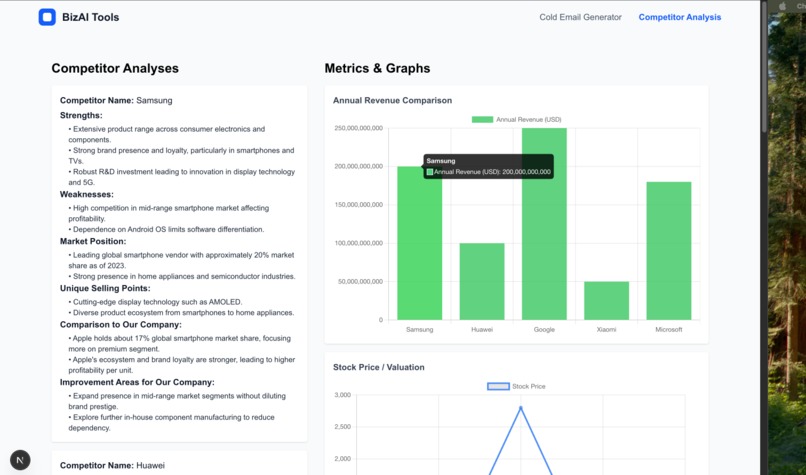The height and width of the screenshot is (475, 806).
Task: Click the Google revenue bar
Action: [x=544, y=224]
